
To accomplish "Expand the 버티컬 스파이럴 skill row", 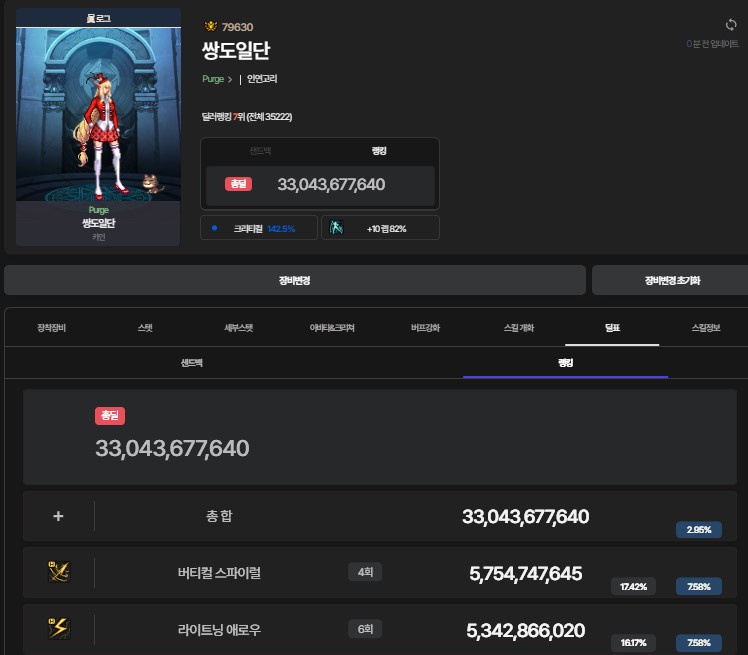I will click(x=219, y=573).
